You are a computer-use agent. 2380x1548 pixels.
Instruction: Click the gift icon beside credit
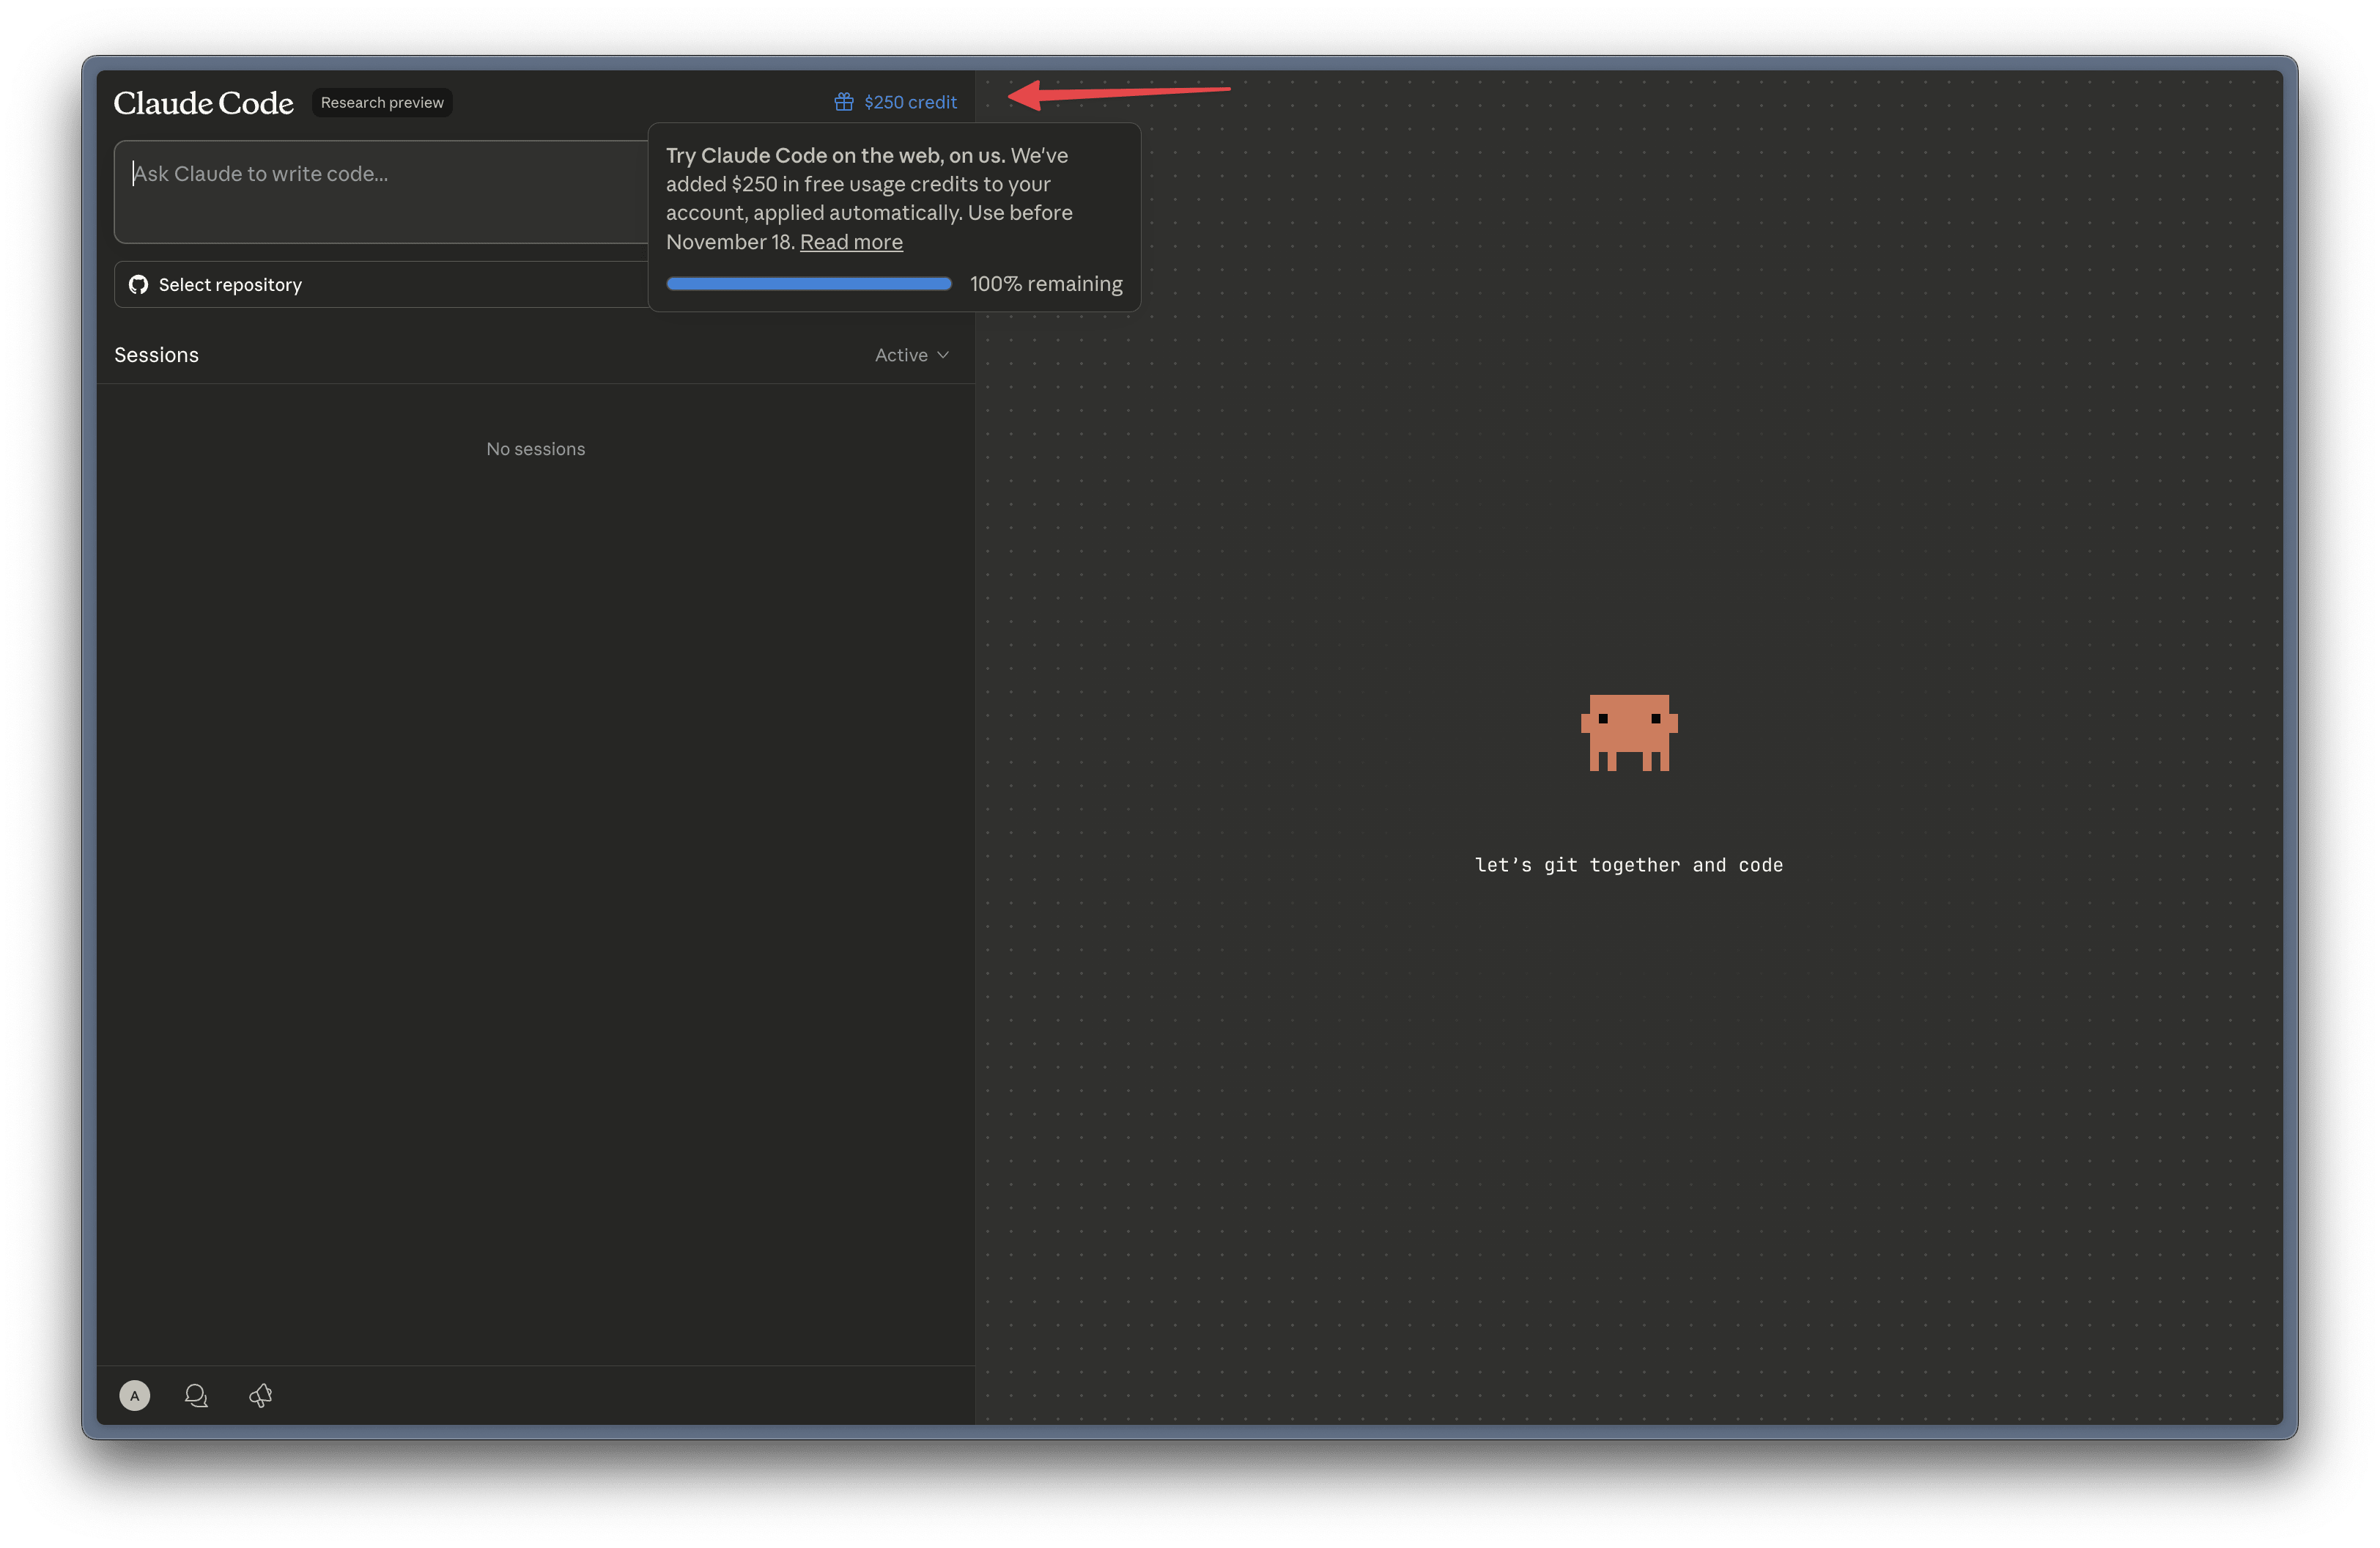point(844,102)
